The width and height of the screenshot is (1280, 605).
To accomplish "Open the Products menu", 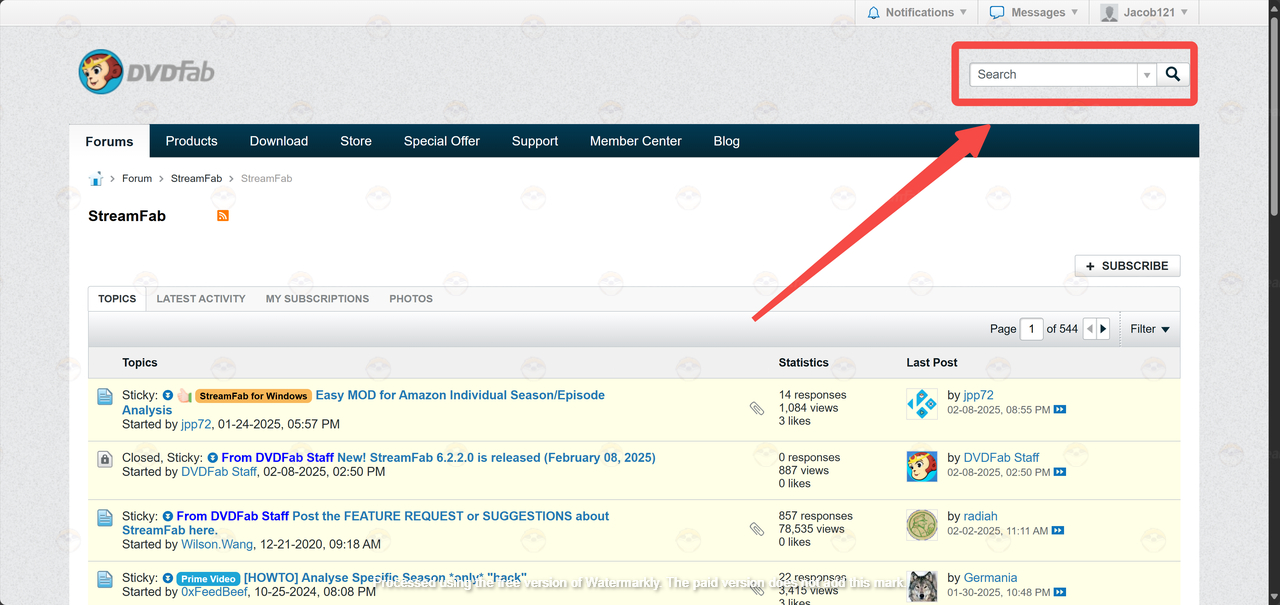I will [192, 141].
